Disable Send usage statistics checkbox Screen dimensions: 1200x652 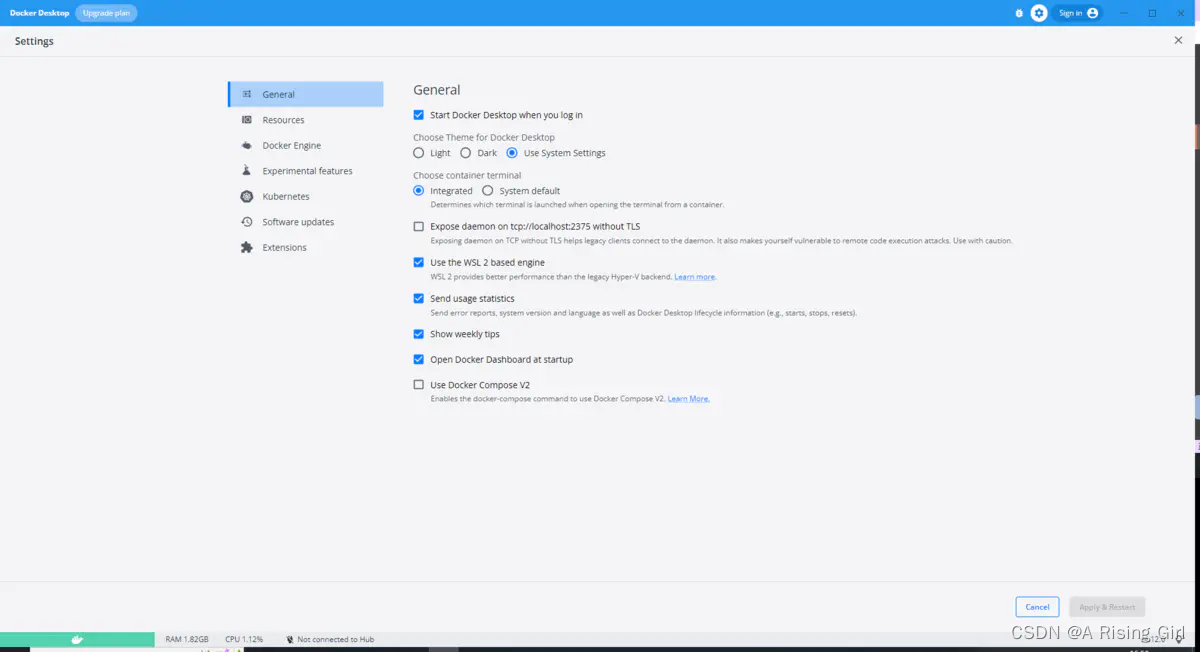tap(419, 298)
